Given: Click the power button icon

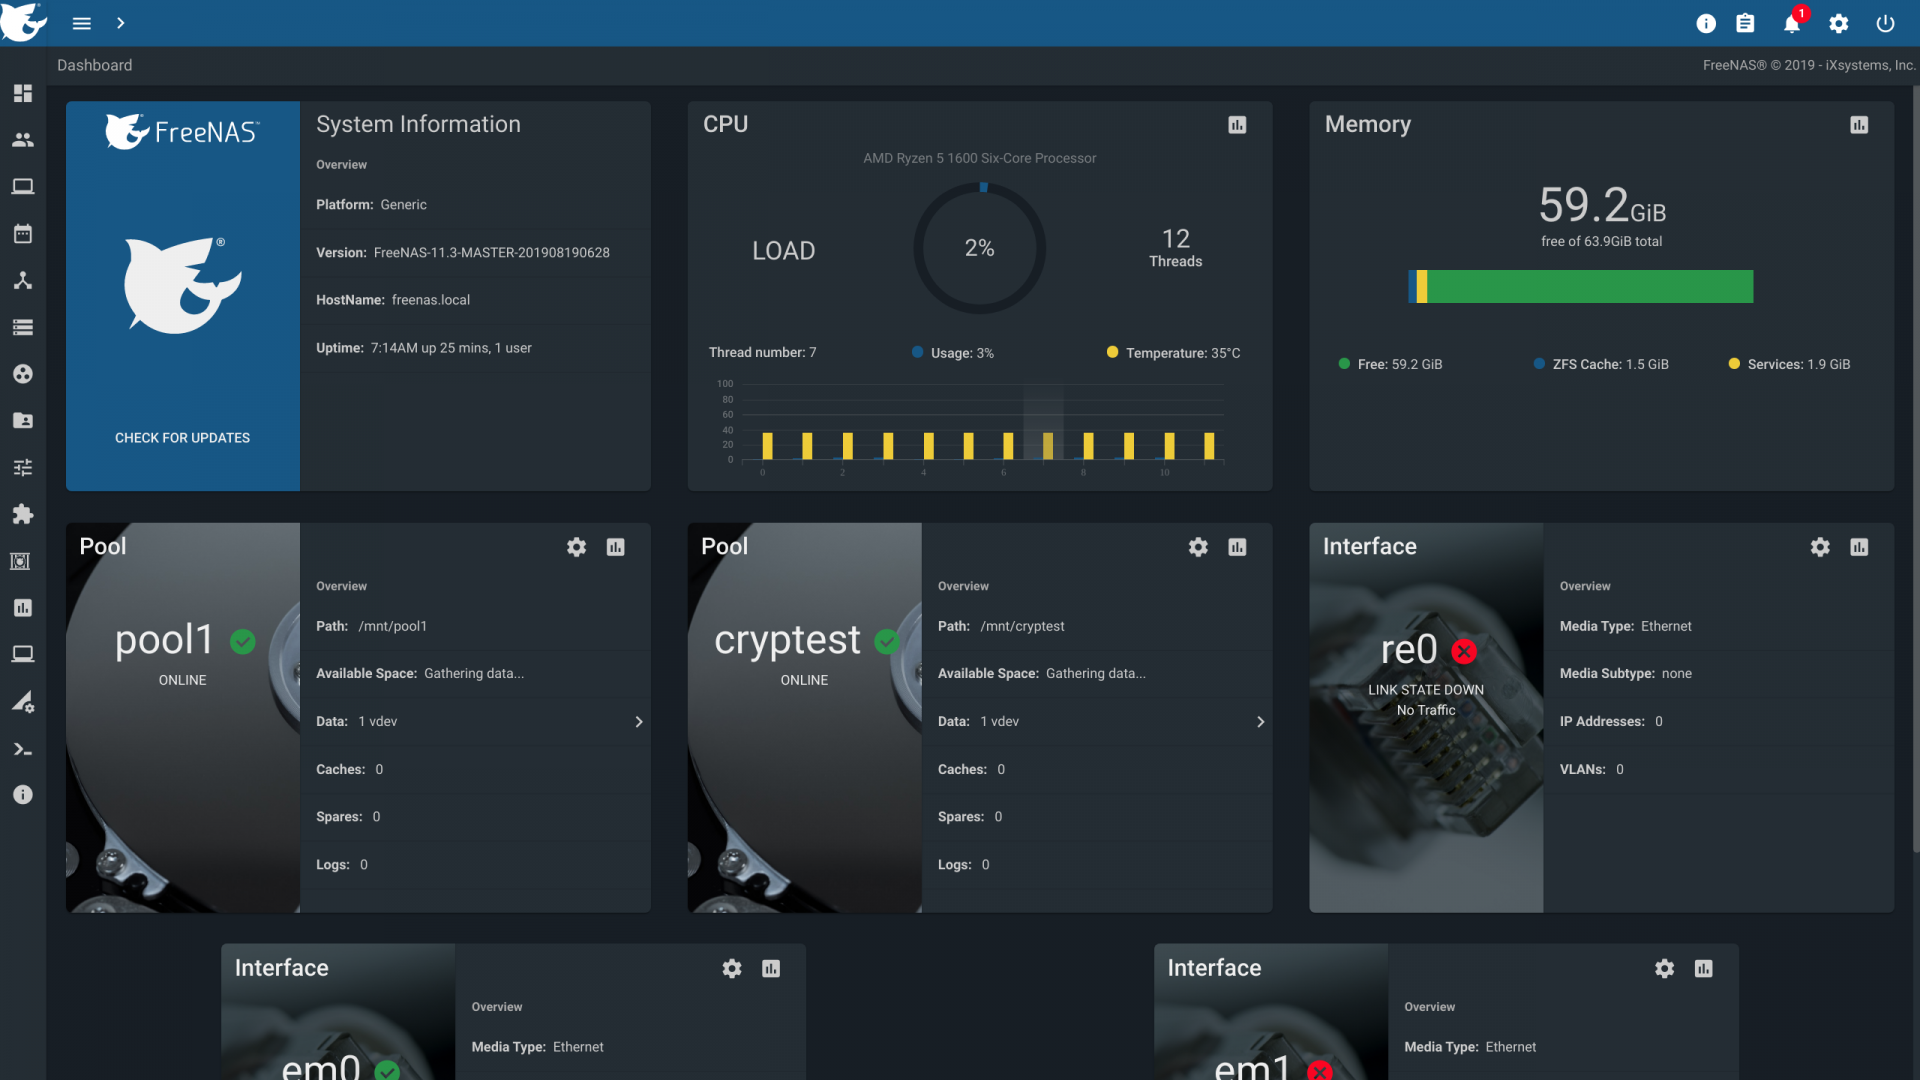Looking at the screenshot, I should (x=1885, y=24).
